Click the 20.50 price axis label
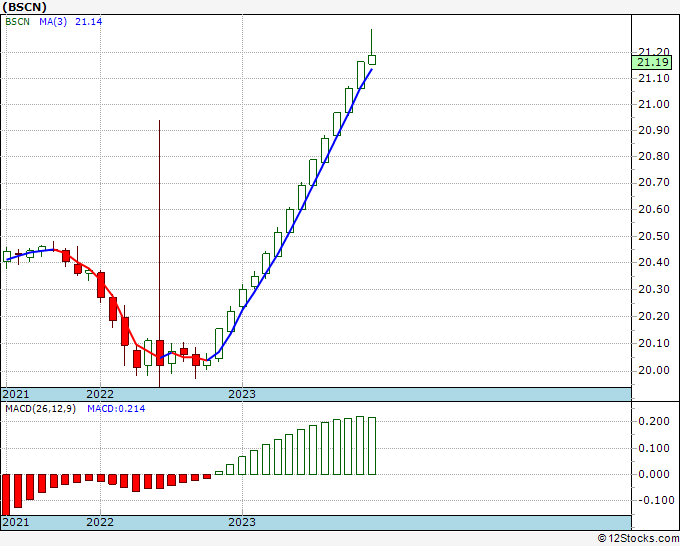 654,236
